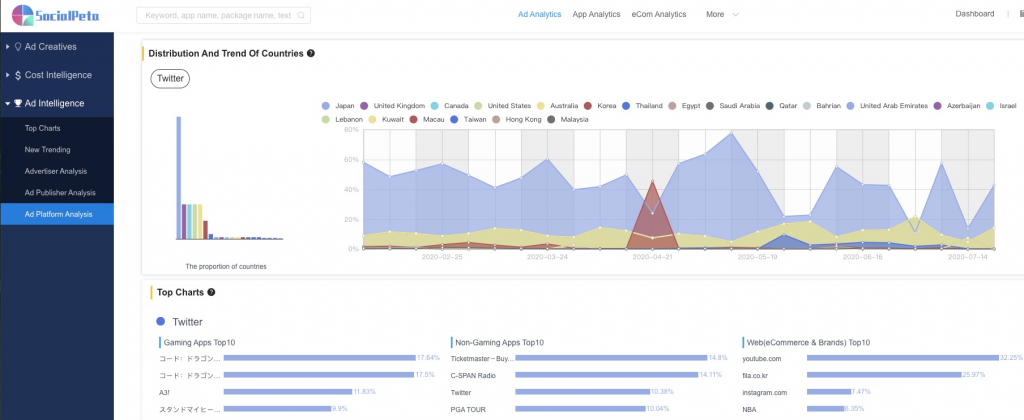Click the instagram.com entry
Viewport: 1024px width, 420px height.
[x=765, y=393]
